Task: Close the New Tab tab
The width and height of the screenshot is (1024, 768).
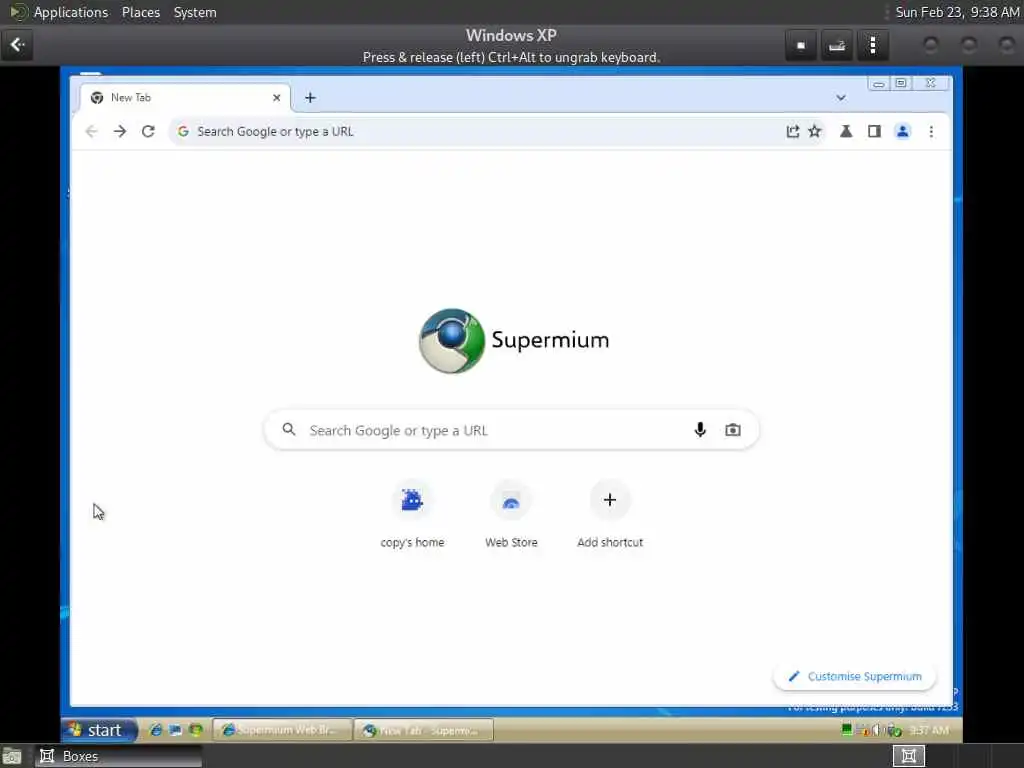Action: [x=276, y=97]
